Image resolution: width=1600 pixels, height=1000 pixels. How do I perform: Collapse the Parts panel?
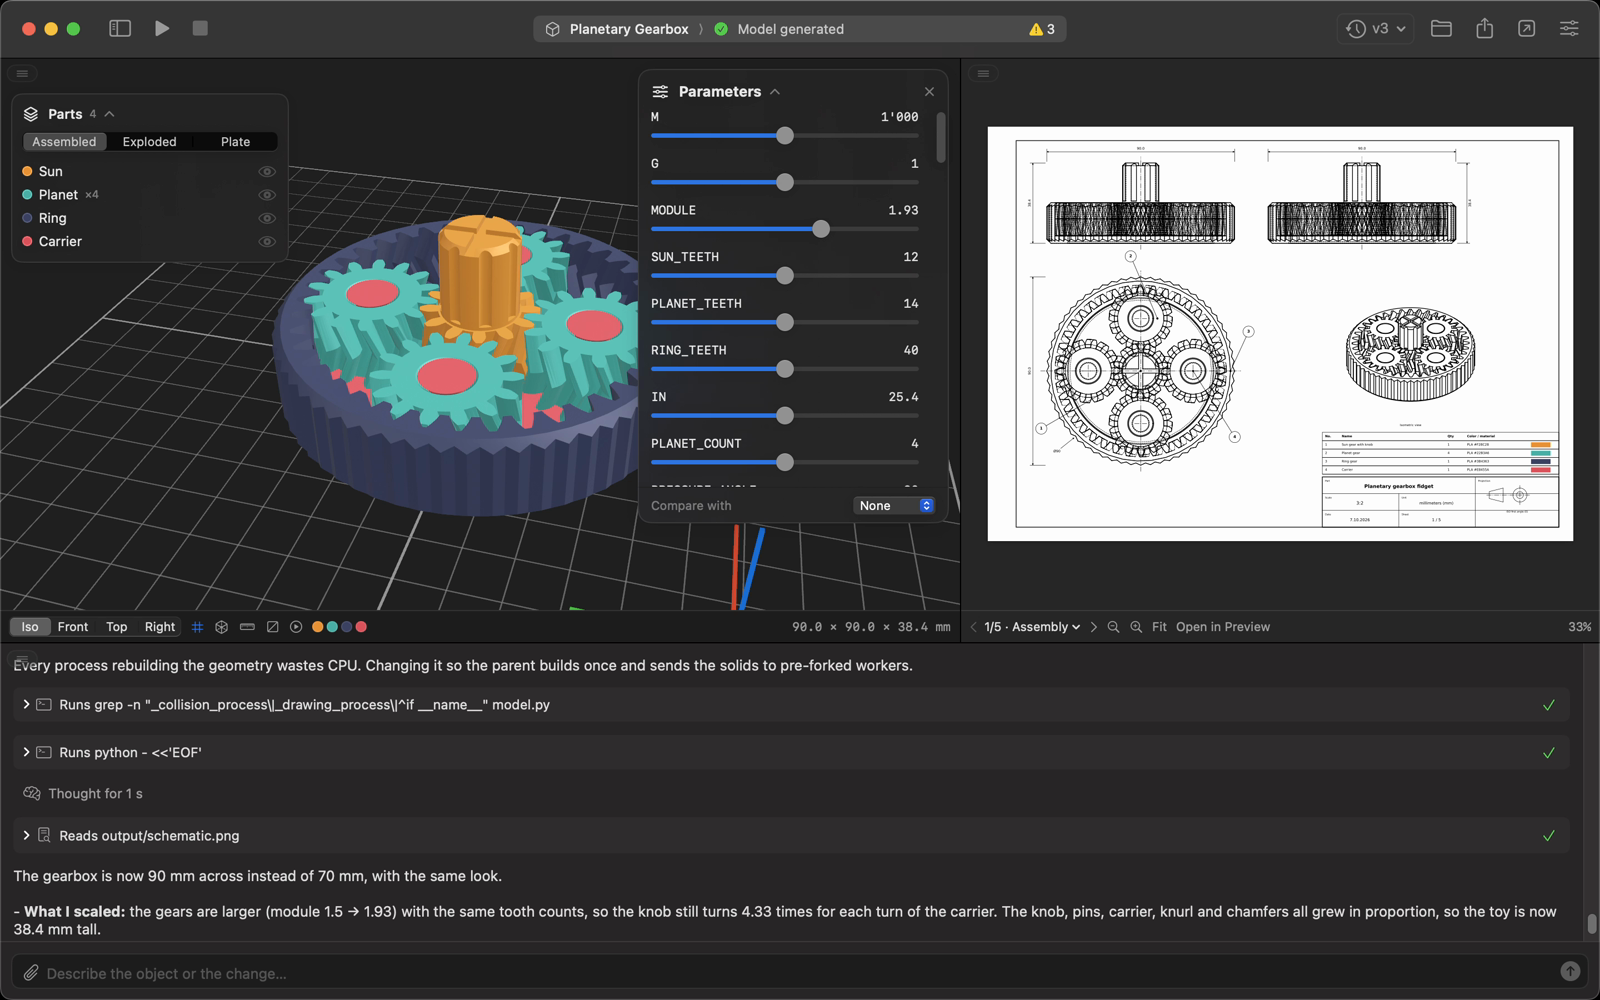[x=109, y=114]
